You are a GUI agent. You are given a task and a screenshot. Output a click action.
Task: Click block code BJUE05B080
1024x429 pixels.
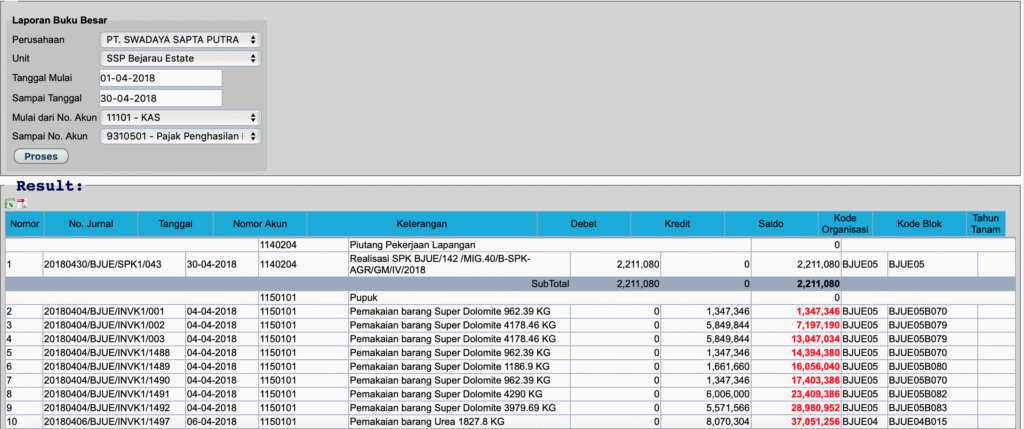tap(918, 366)
